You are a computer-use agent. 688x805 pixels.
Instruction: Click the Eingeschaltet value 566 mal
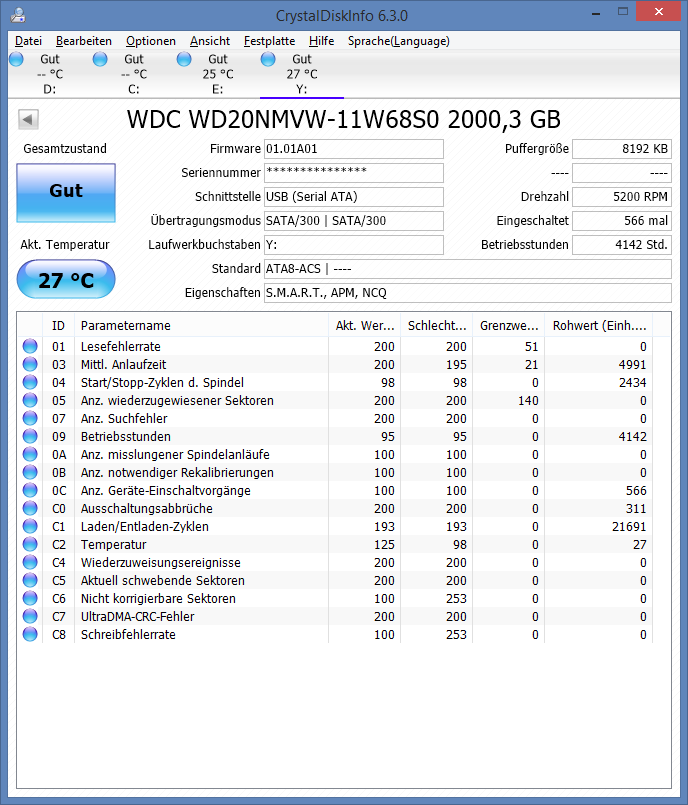coord(622,221)
